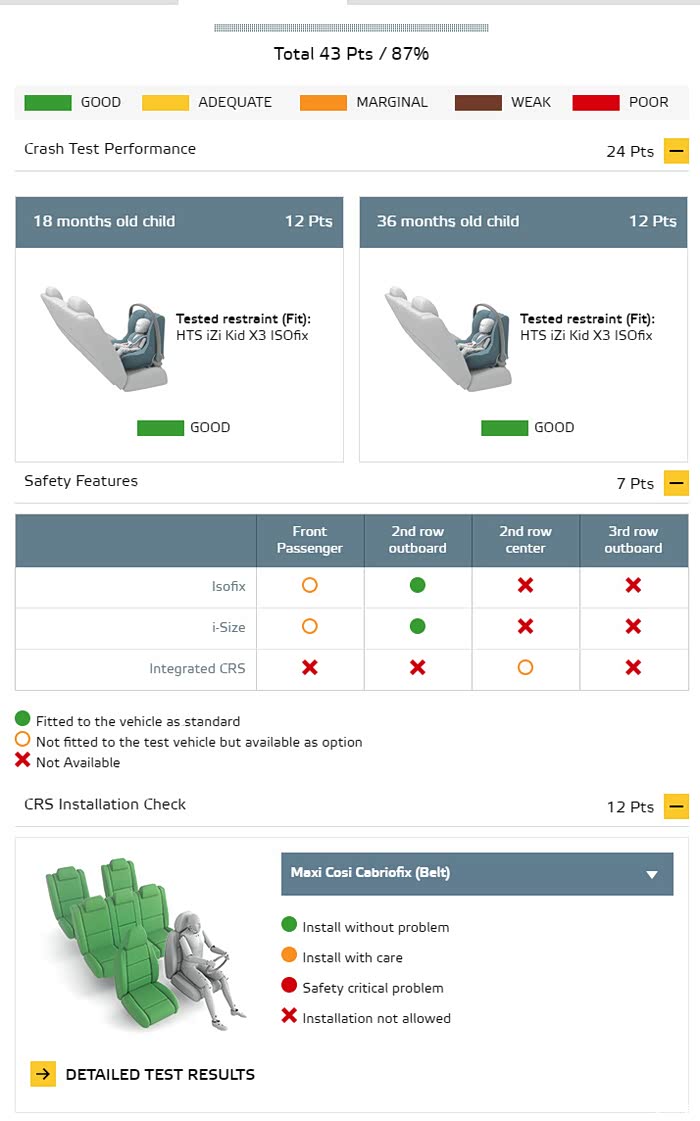Open the Detailed Test Results link
The width and height of the screenshot is (700, 1121).
pos(160,1074)
